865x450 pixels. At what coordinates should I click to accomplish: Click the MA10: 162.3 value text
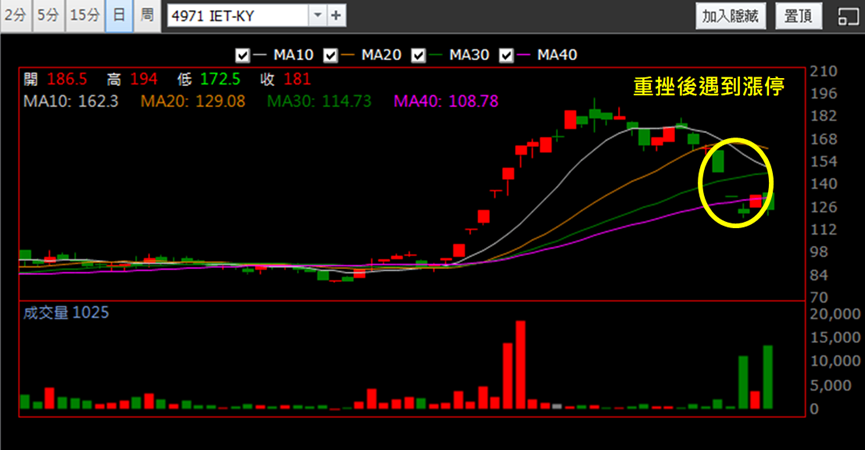pos(71,101)
